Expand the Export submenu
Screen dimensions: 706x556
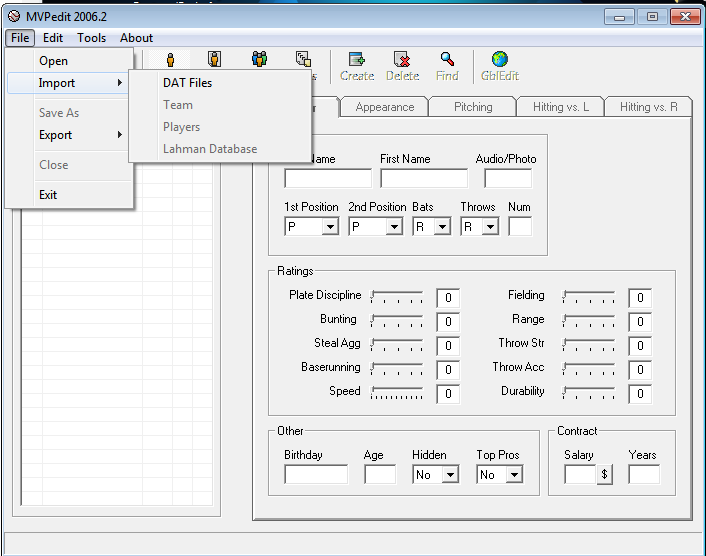(x=70, y=135)
